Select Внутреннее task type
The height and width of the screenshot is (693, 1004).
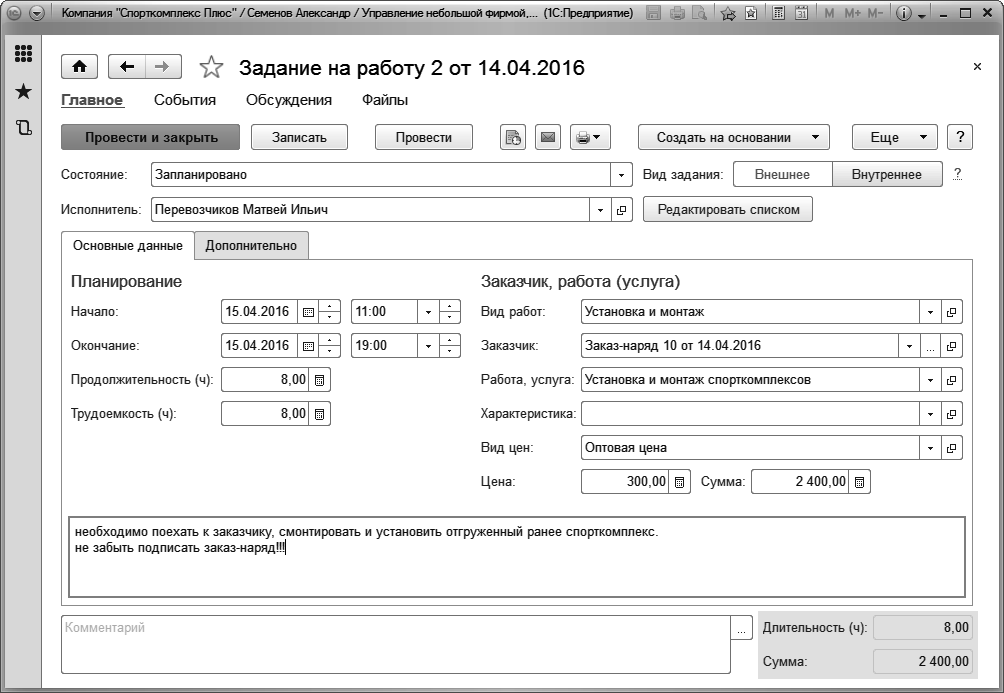coord(887,174)
